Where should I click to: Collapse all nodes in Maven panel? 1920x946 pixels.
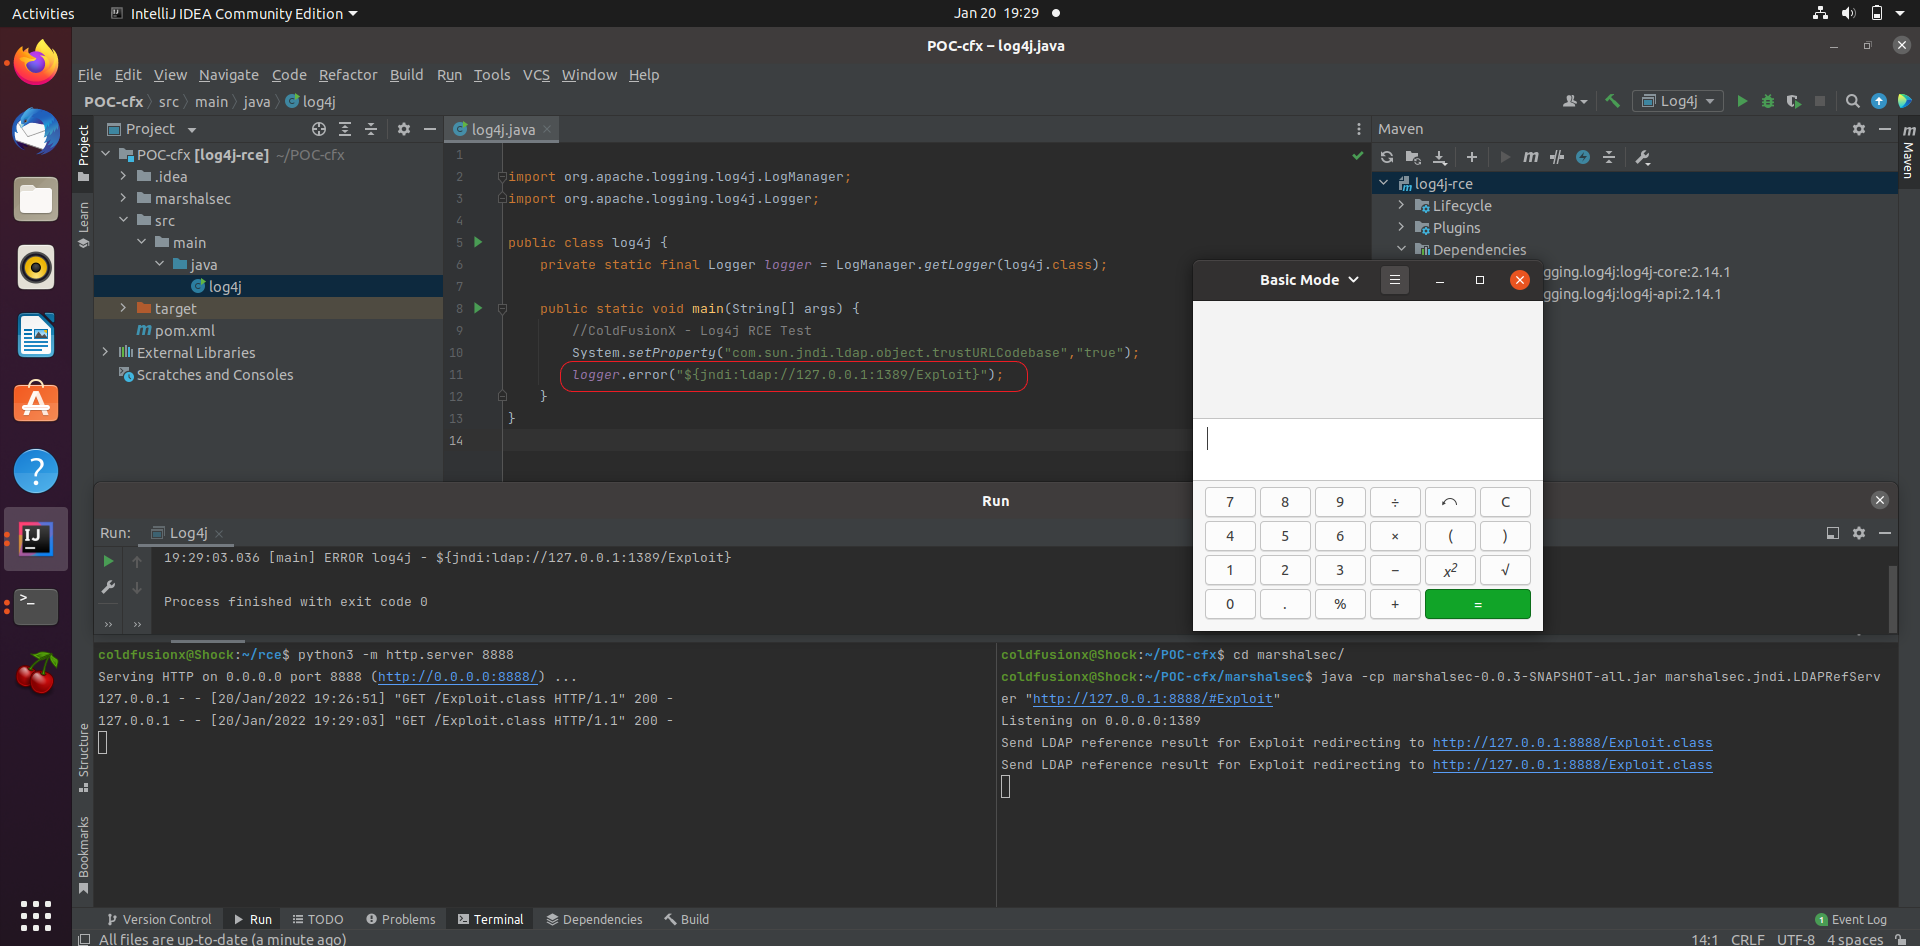1609,157
